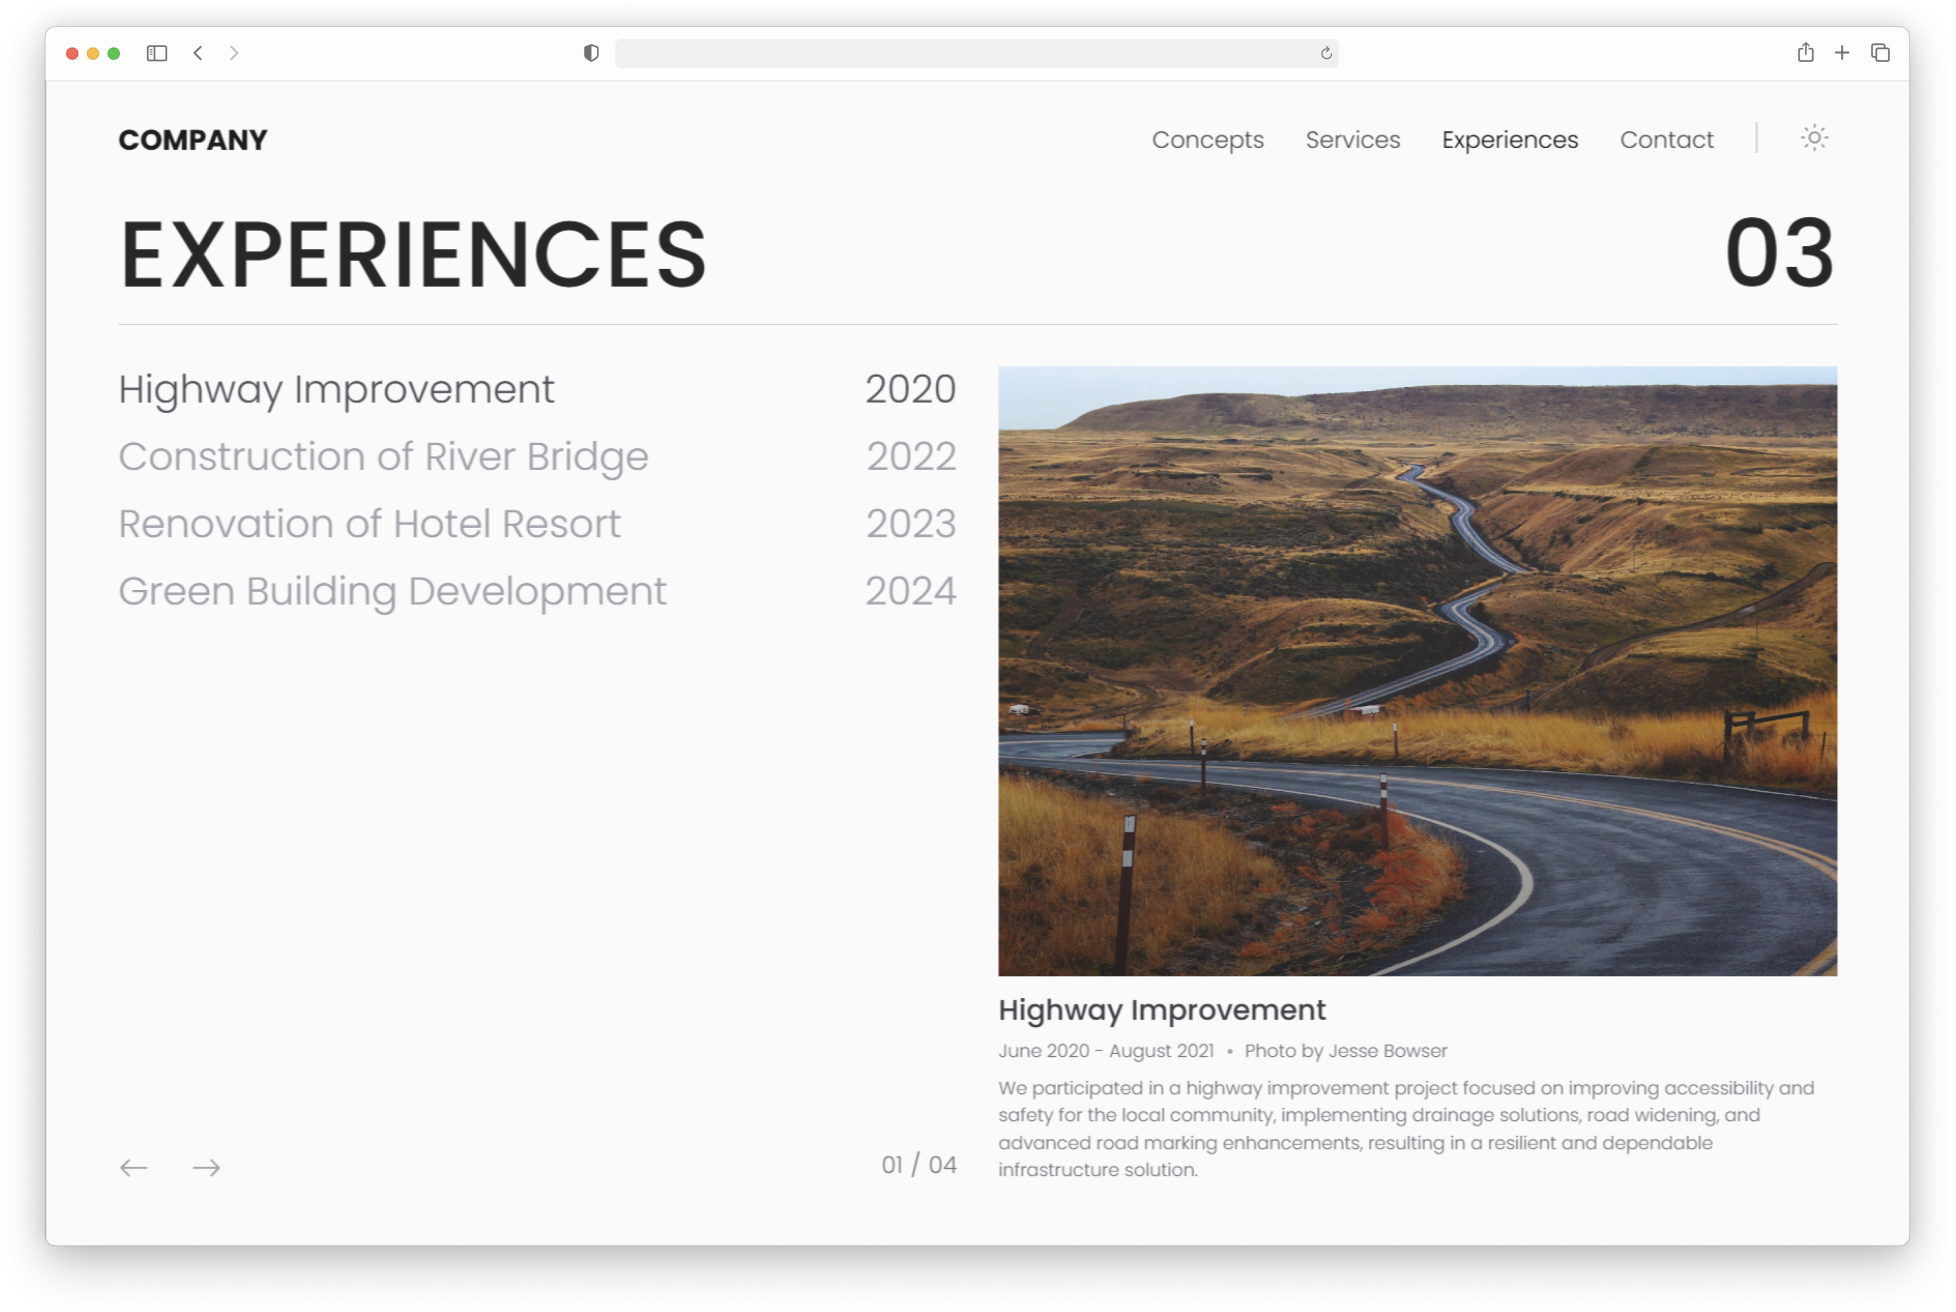Viewport: 1956px width, 1312px height.
Task: Show all tabs using the tab overview icon
Action: pos(1881,53)
